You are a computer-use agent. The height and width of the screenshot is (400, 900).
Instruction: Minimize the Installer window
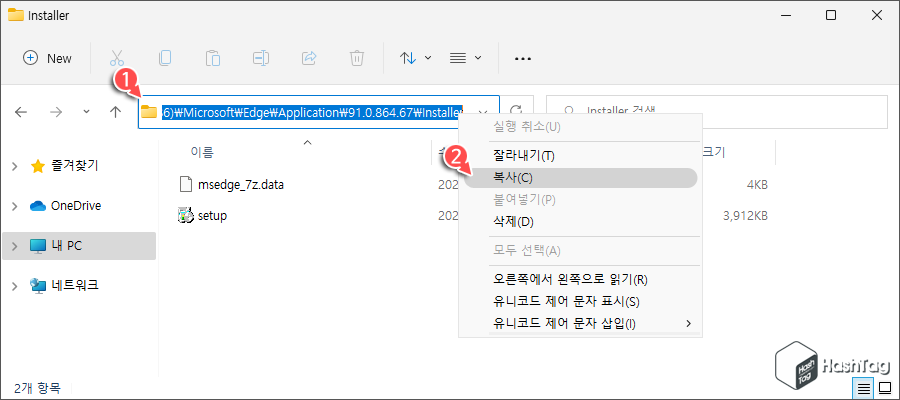pos(785,15)
